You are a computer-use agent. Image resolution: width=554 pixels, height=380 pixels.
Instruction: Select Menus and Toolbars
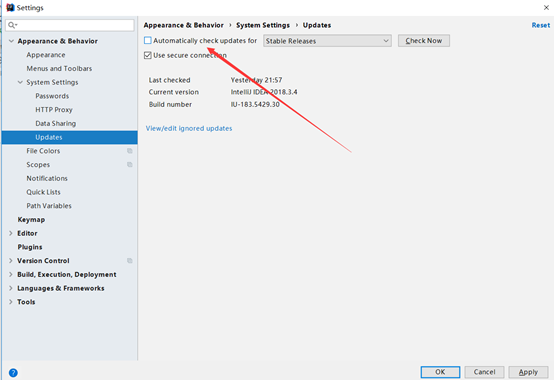tap(59, 69)
